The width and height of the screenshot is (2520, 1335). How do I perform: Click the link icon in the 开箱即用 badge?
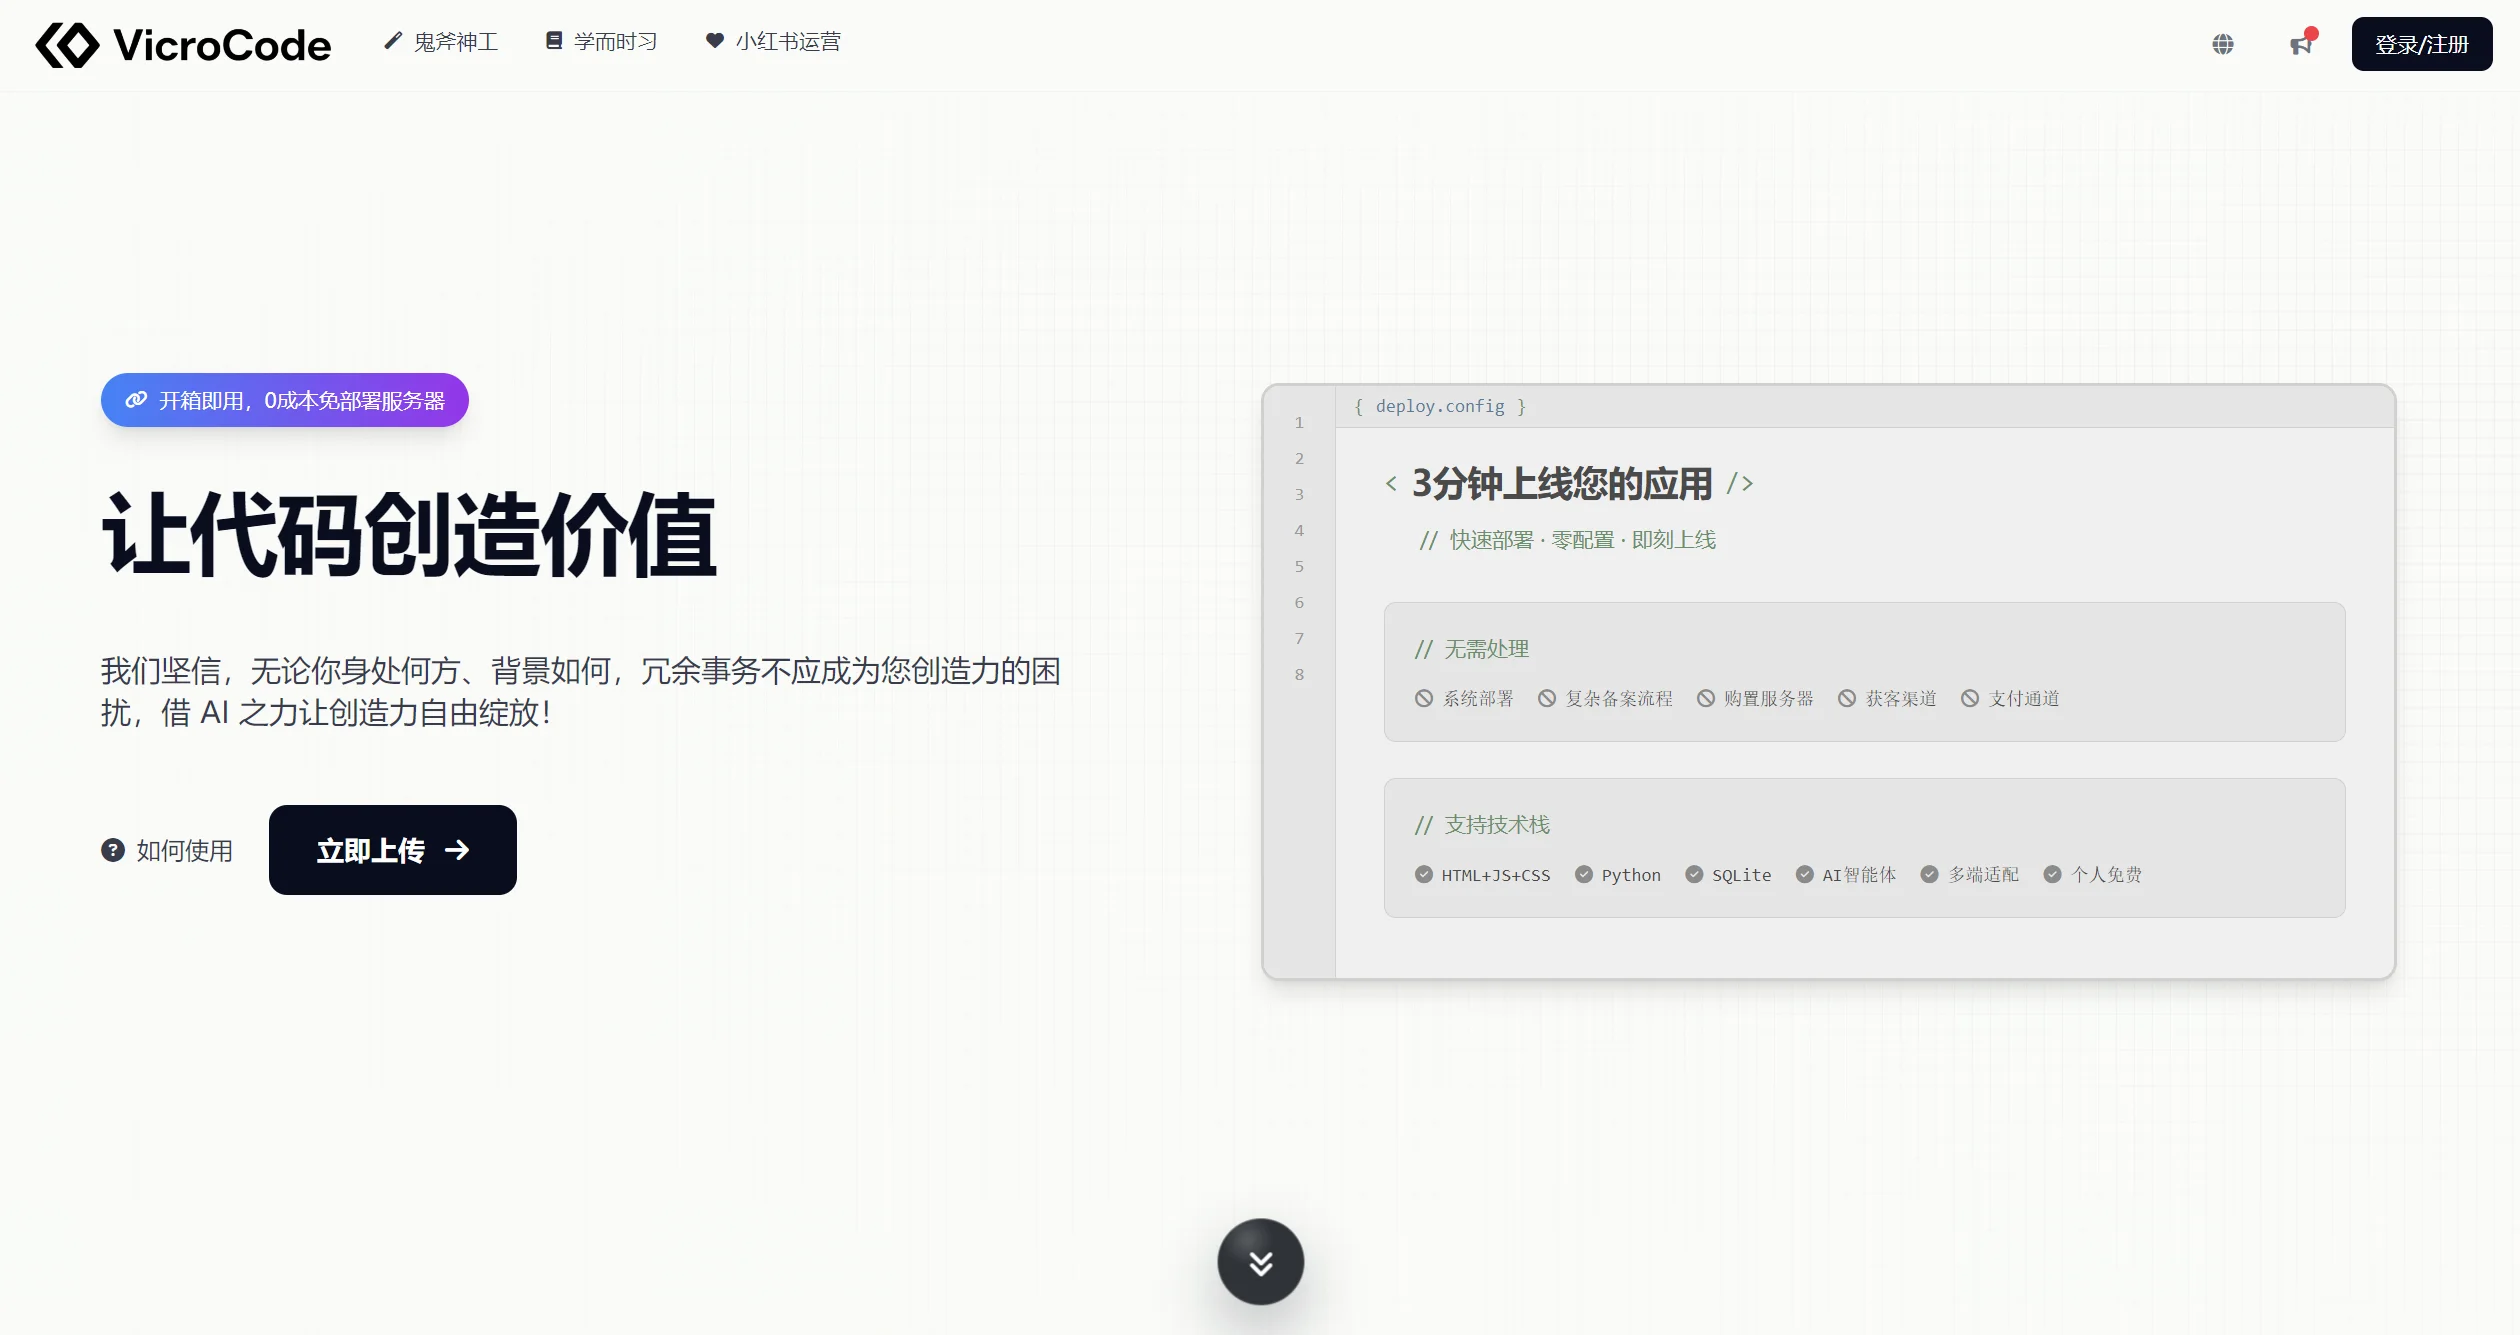tap(136, 400)
